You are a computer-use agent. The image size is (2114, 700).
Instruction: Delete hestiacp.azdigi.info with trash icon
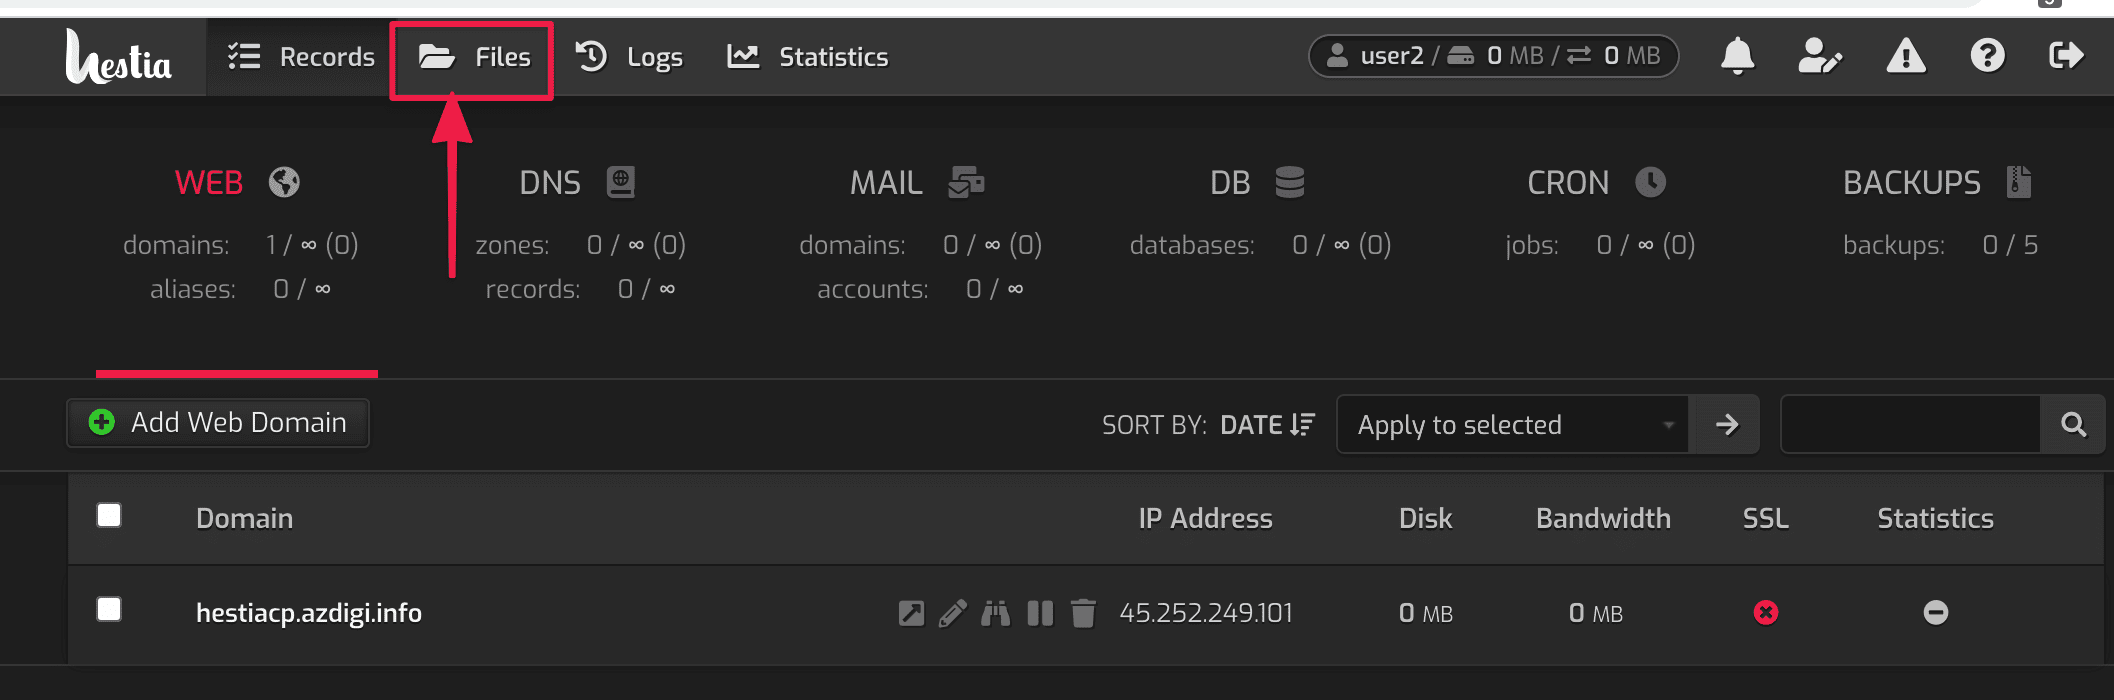[1083, 613]
